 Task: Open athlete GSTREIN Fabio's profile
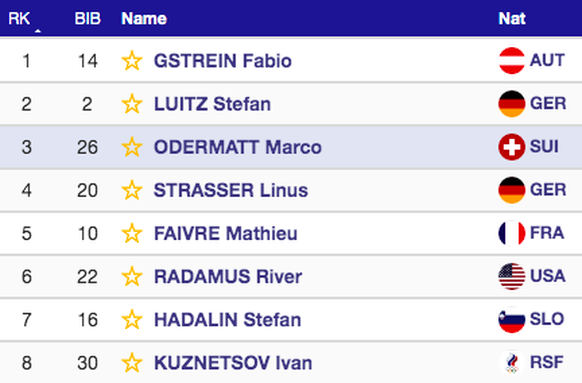click(223, 60)
